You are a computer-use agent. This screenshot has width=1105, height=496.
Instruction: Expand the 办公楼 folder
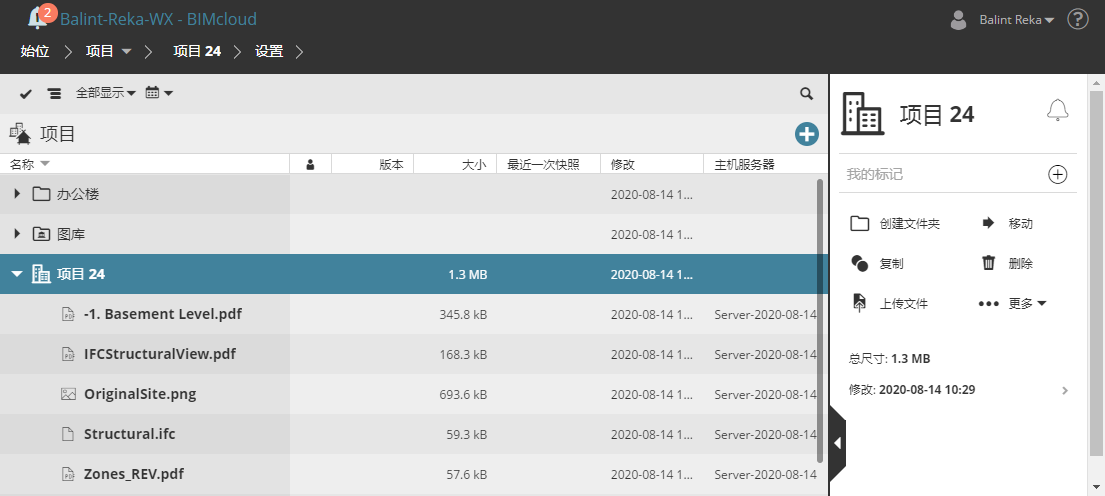pos(18,194)
